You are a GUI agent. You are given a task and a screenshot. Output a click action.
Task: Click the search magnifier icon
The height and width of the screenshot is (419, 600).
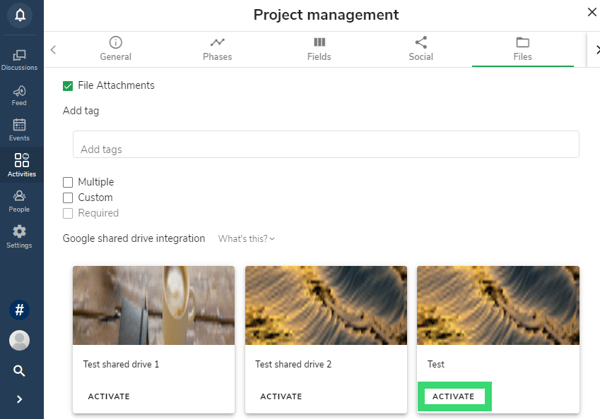point(19,370)
